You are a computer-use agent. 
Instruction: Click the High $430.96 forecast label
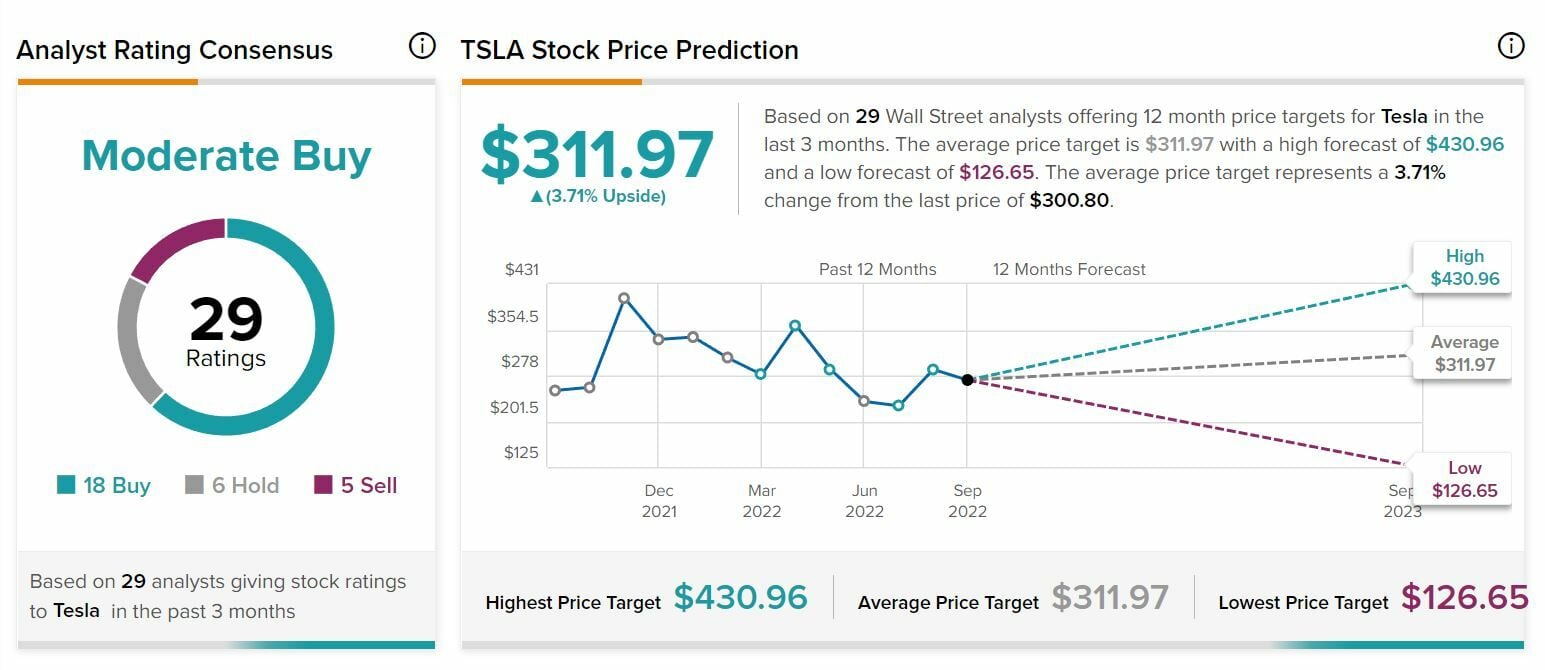pos(1464,268)
